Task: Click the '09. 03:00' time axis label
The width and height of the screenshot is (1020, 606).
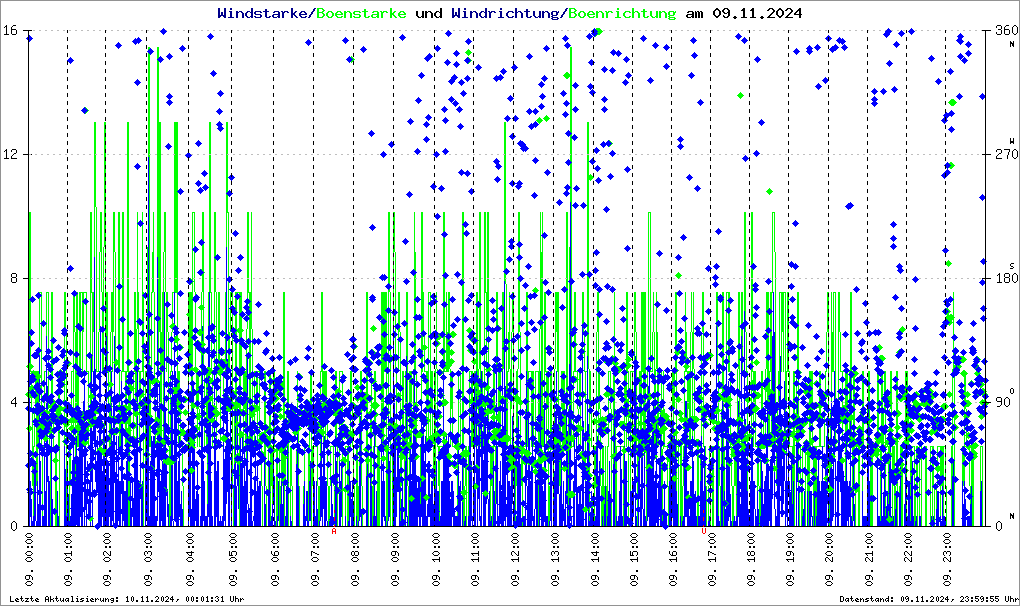Action: tap(148, 560)
